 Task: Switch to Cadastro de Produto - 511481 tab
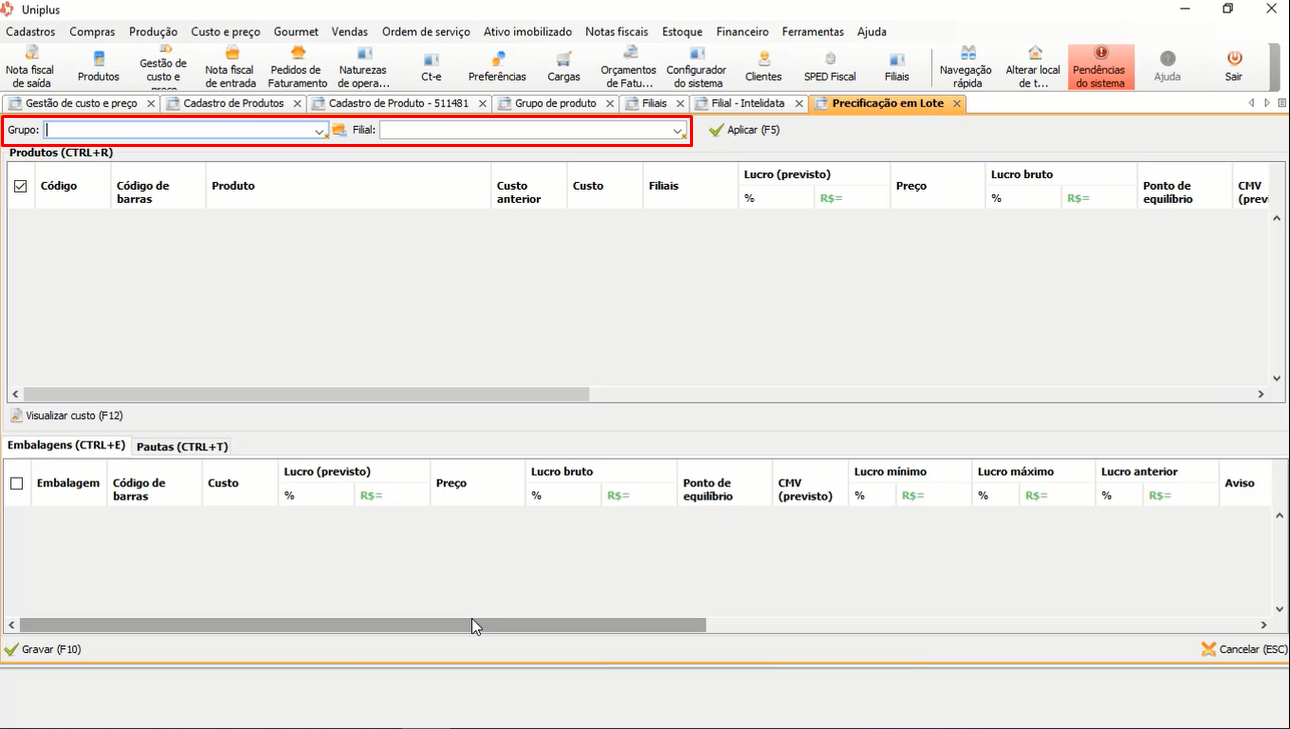tap(399, 103)
